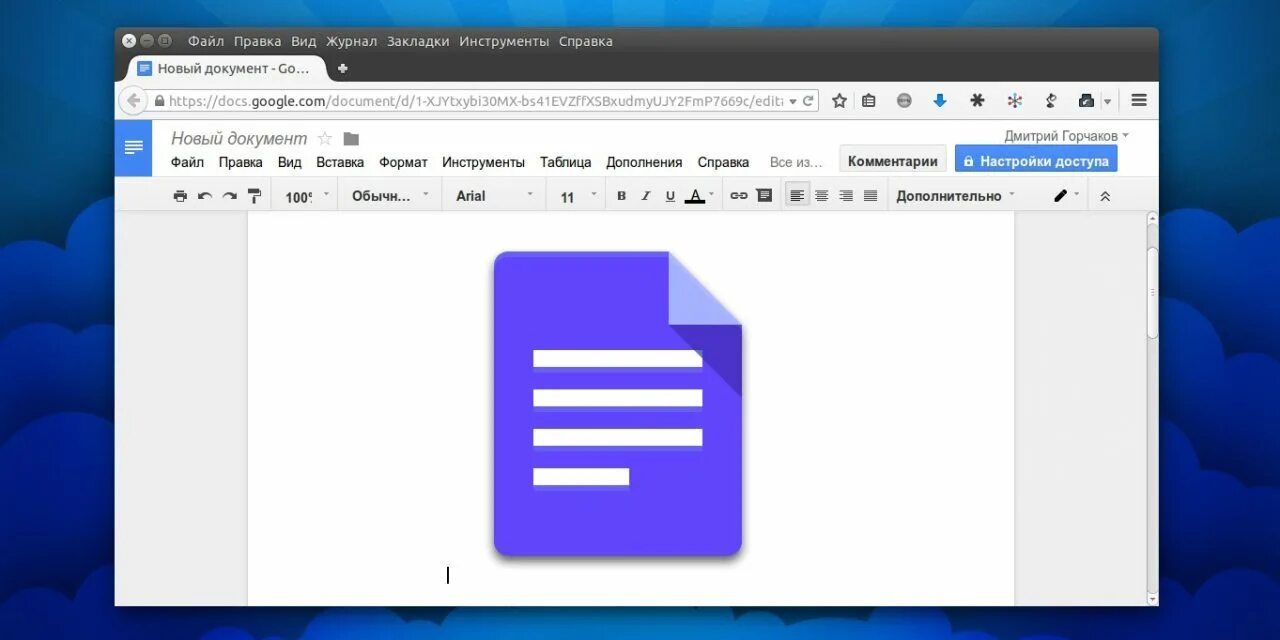Align text to the left
Image resolution: width=1280 pixels, height=640 pixels.
pyautogui.click(x=797, y=196)
